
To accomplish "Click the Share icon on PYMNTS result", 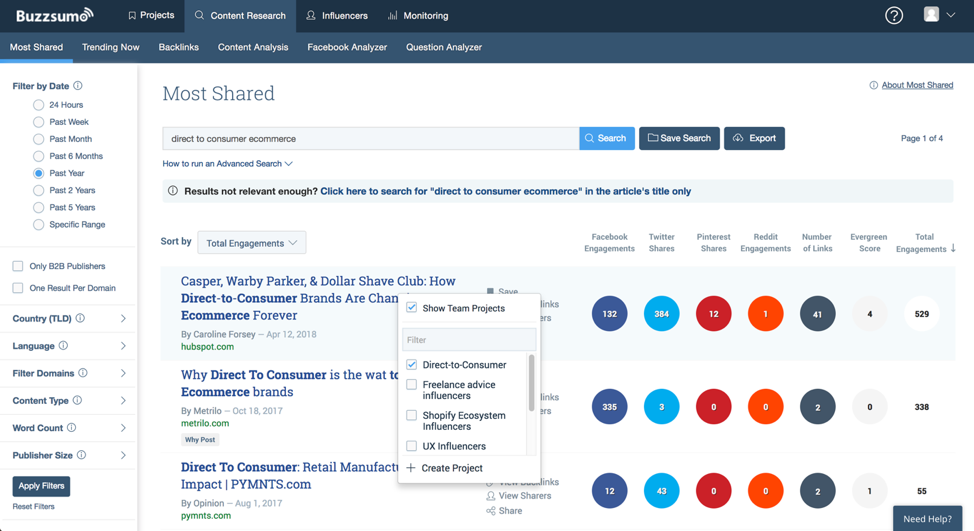I will 491,511.
